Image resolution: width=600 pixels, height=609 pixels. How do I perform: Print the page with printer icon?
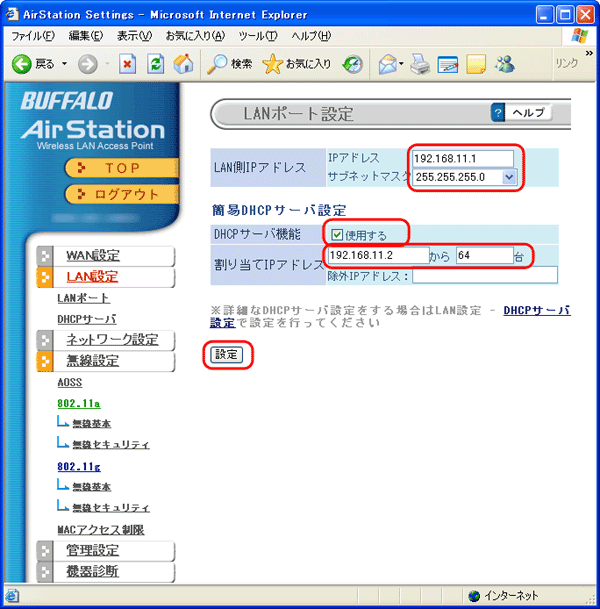(x=420, y=64)
